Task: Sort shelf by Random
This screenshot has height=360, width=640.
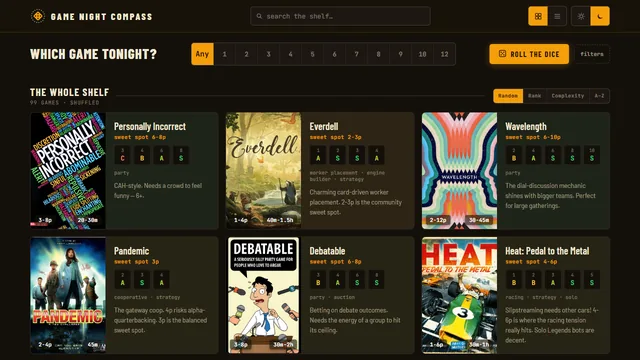Action: click(508, 96)
